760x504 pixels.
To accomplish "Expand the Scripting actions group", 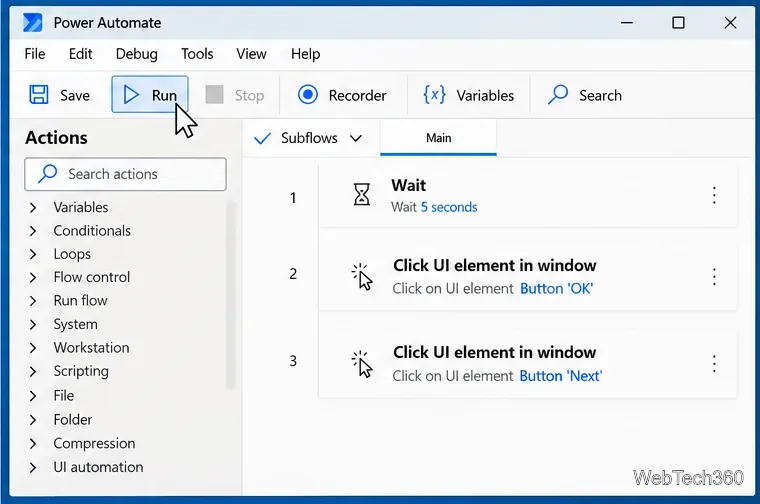I will point(33,372).
